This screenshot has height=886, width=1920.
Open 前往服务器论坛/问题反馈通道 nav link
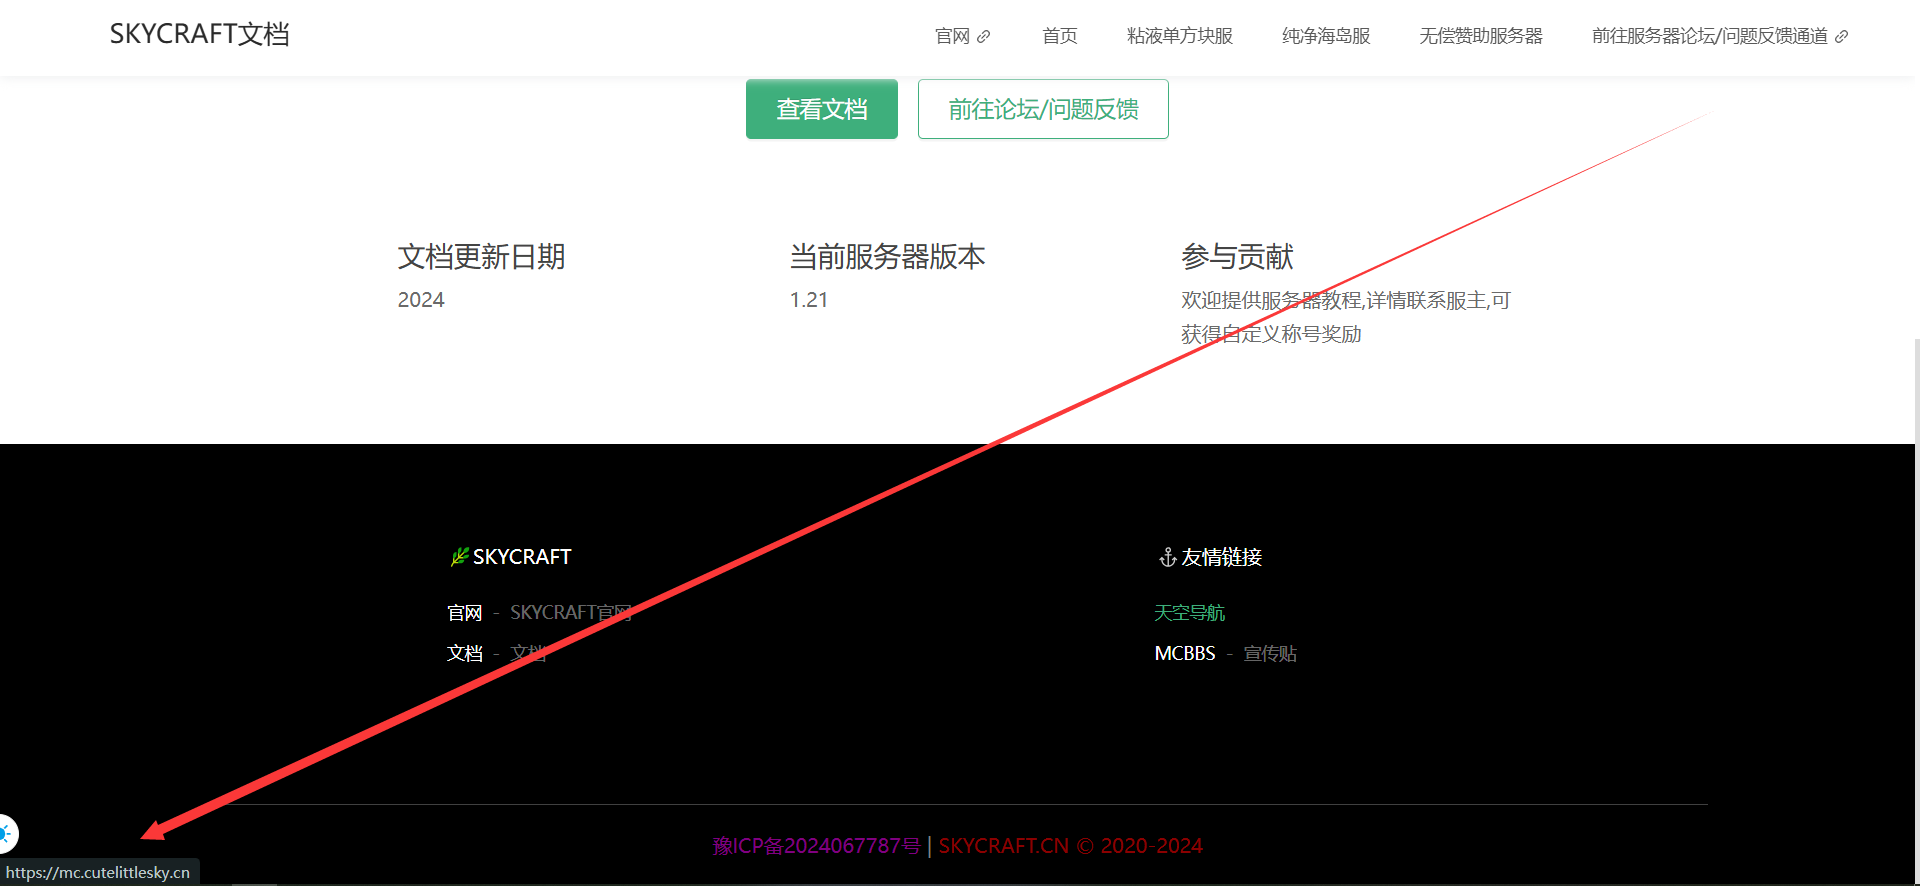pos(1720,36)
